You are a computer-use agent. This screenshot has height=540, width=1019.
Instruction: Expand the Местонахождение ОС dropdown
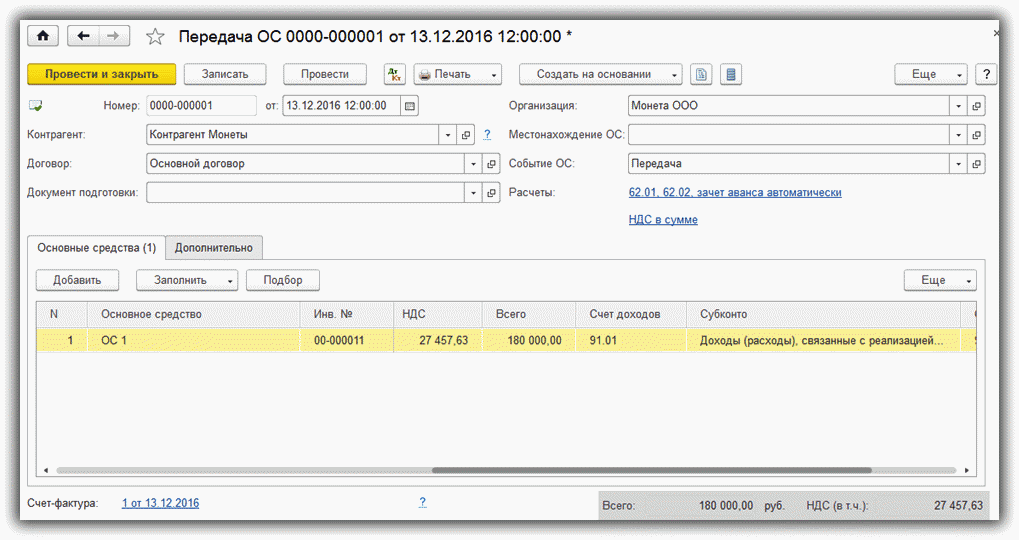tap(959, 135)
